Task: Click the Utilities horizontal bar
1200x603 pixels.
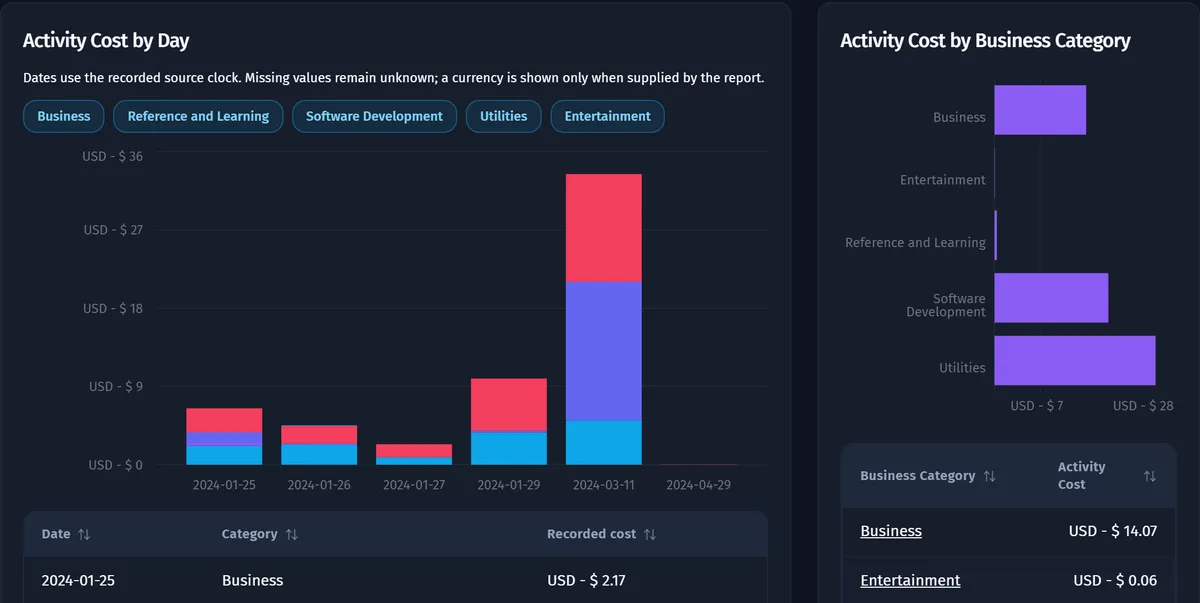Action: (x=1075, y=360)
